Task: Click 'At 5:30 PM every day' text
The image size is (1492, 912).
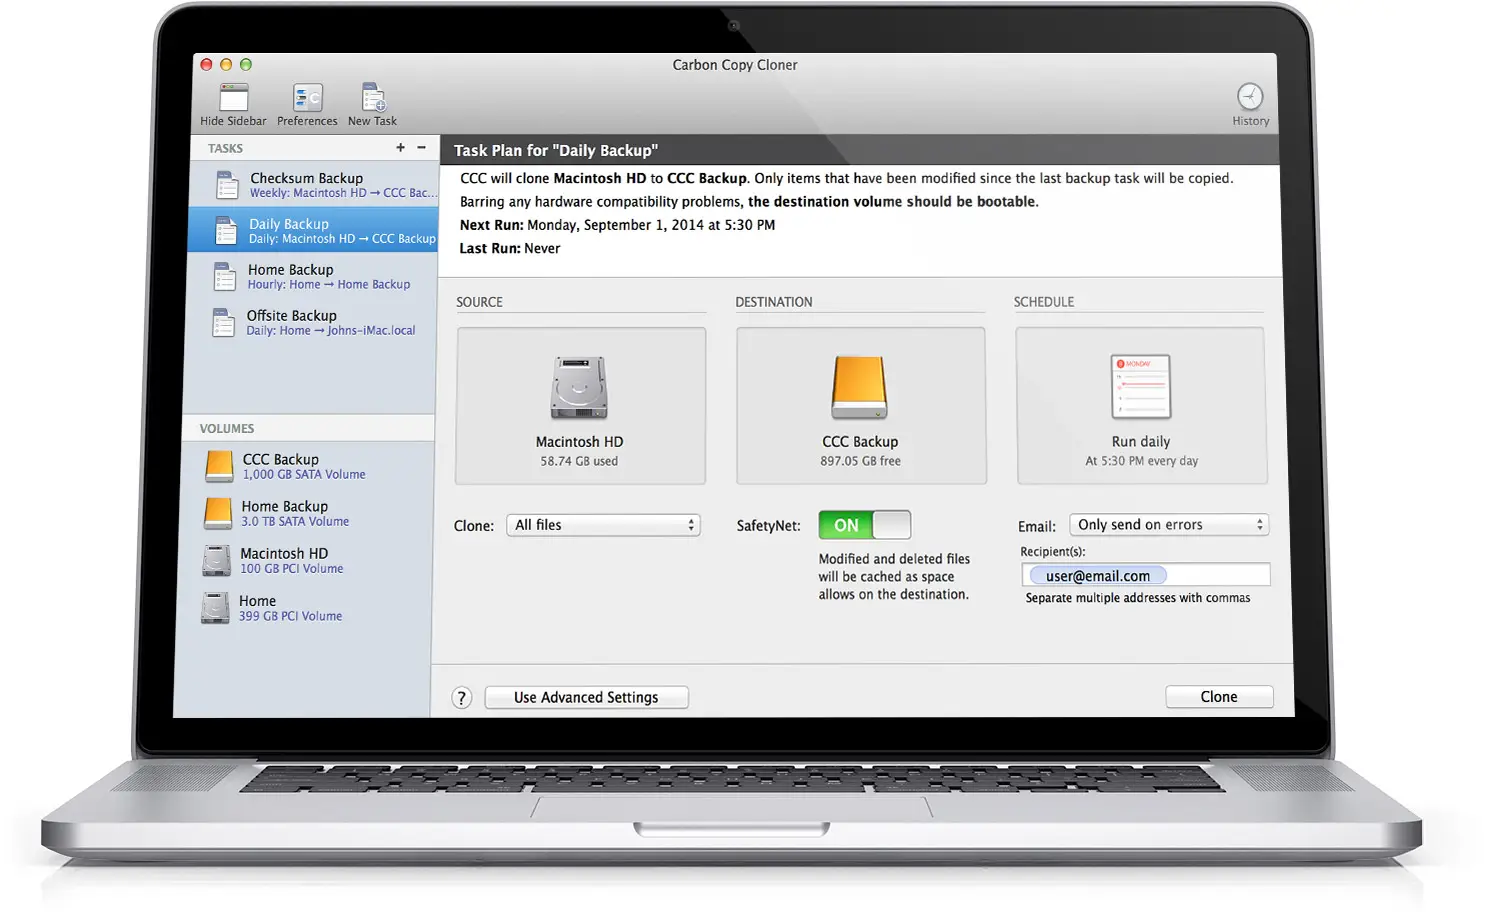Action: pyautogui.click(x=1141, y=462)
